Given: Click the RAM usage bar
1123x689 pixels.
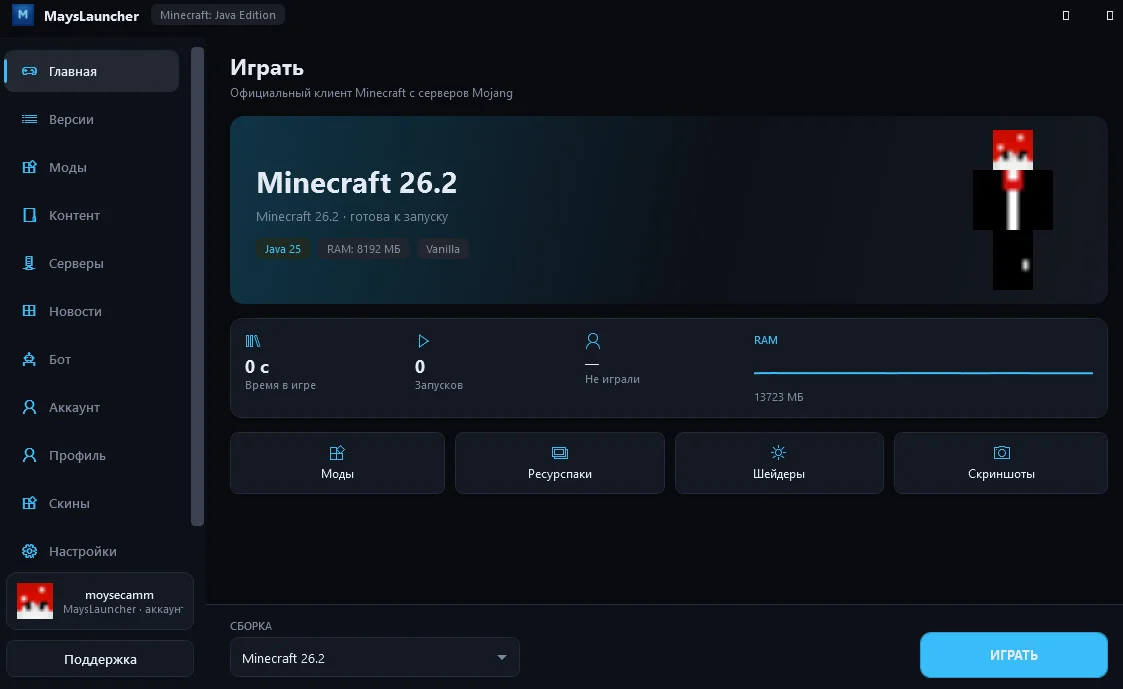Looking at the screenshot, I should click(923, 372).
